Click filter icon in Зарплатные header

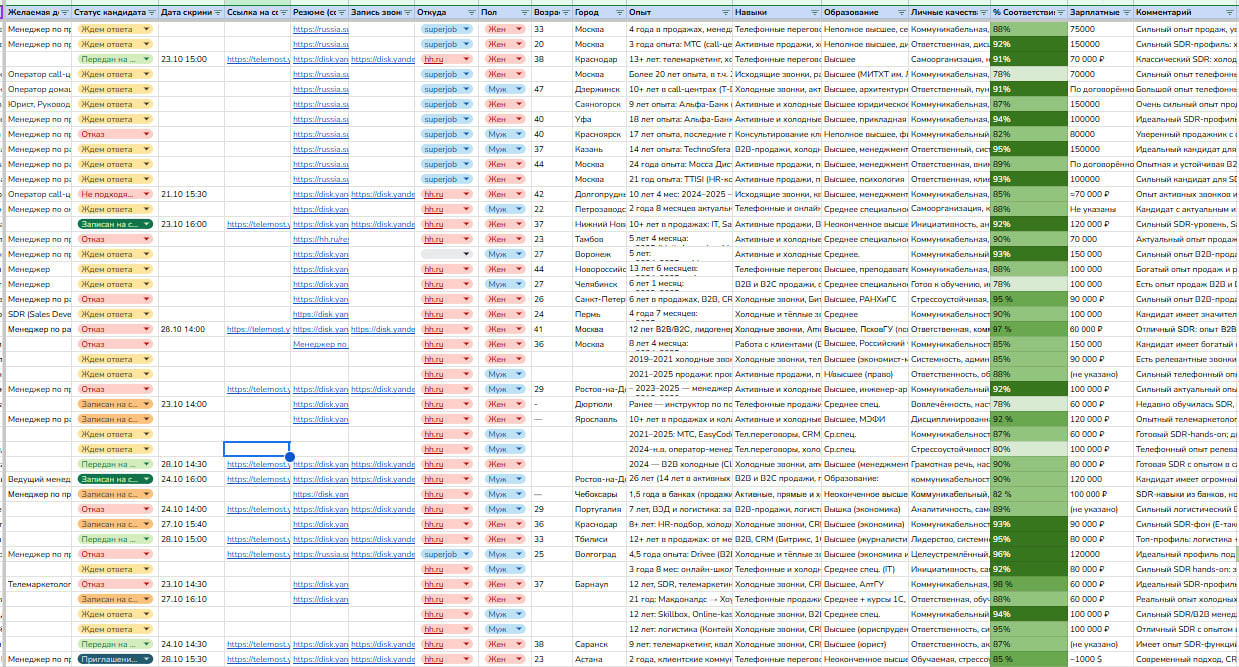click(x=1126, y=13)
